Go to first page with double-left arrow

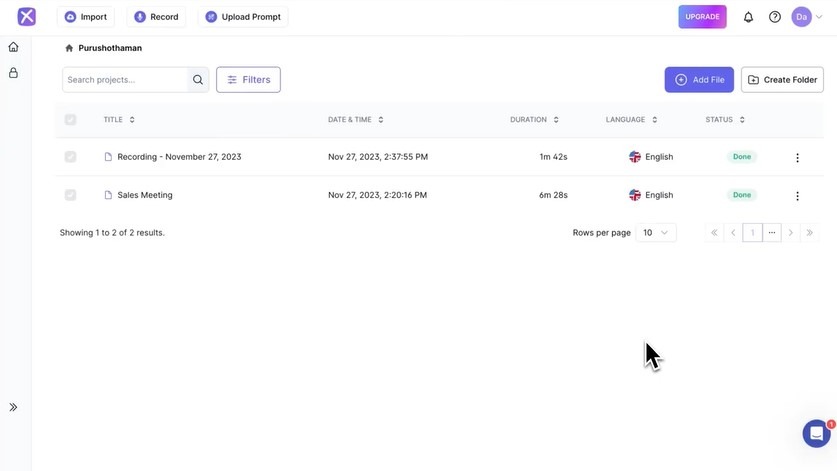coord(714,233)
